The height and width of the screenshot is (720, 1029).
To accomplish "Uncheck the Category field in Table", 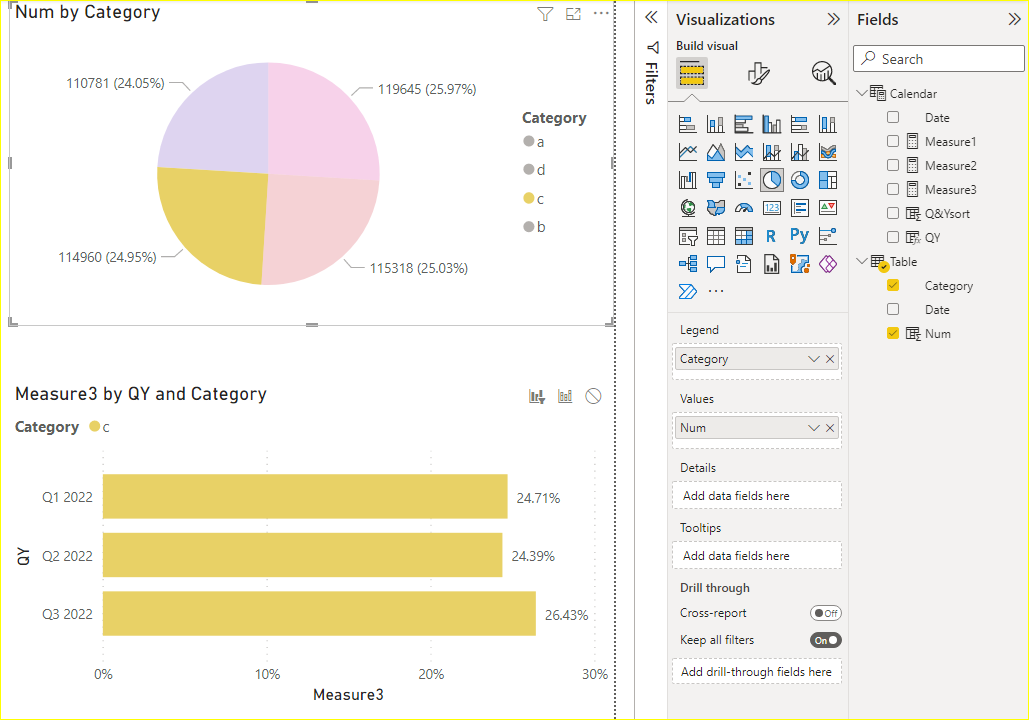I will [x=892, y=285].
